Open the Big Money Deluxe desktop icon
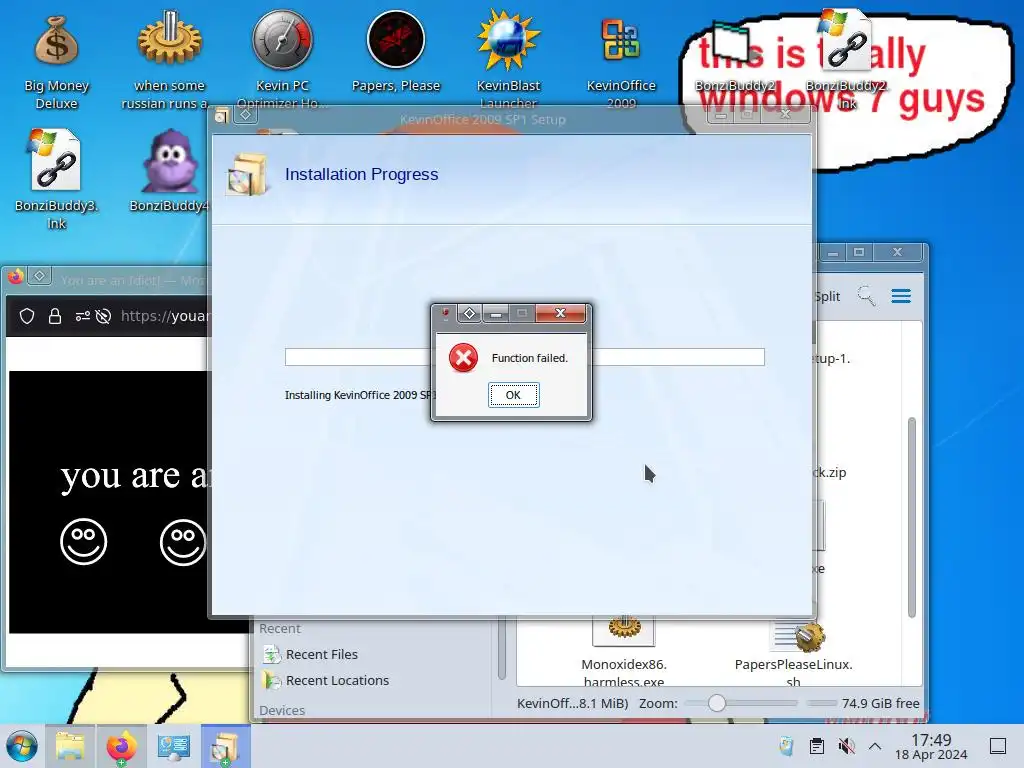This screenshot has height=768, width=1024. tap(56, 62)
